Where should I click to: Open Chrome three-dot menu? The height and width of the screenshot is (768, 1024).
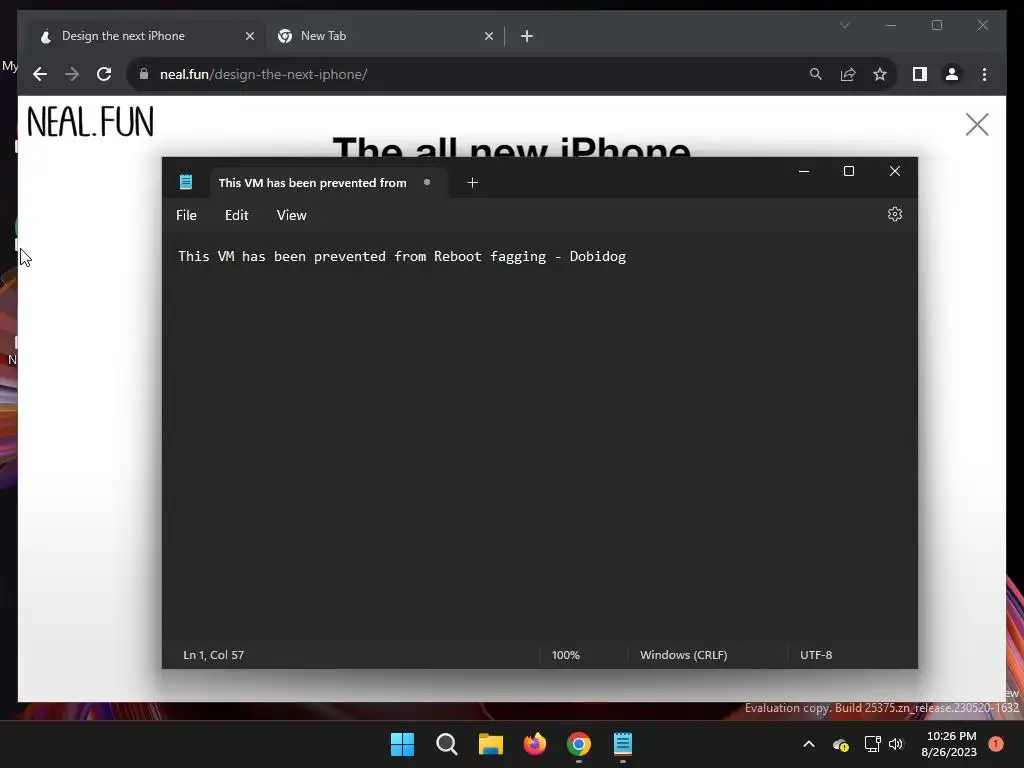click(984, 74)
